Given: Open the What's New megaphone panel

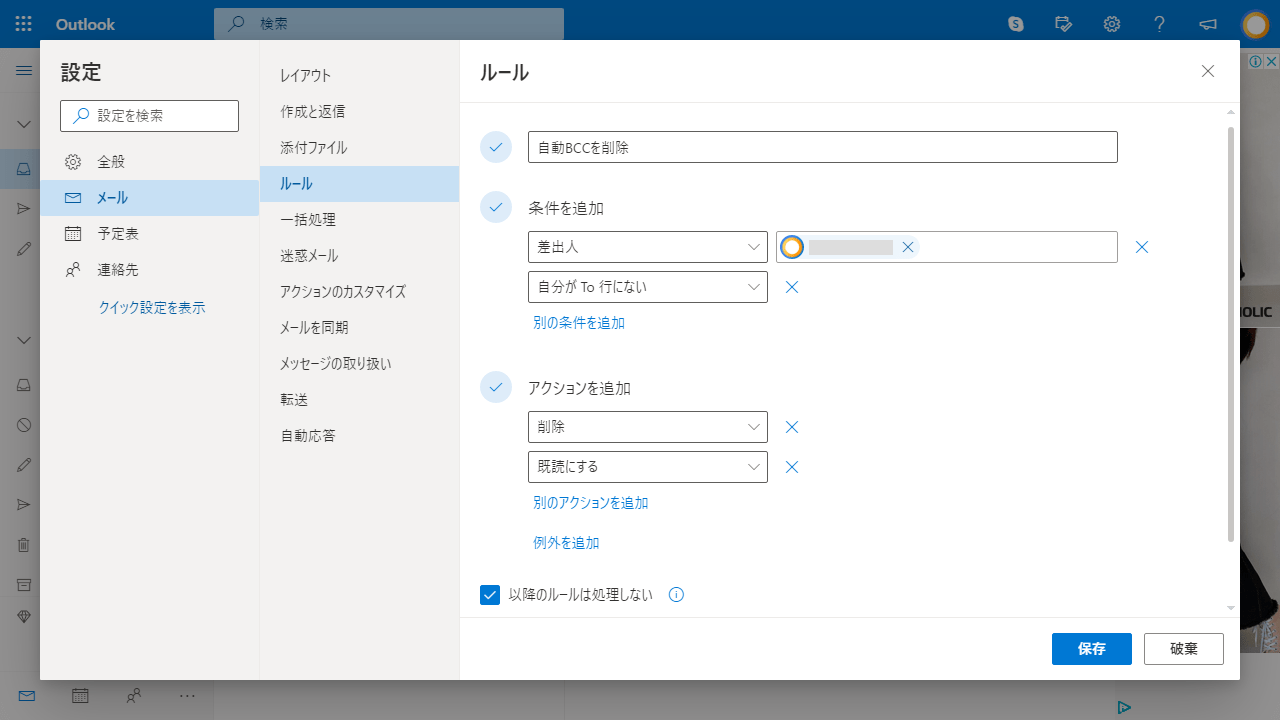Looking at the screenshot, I should point(1207,23).
